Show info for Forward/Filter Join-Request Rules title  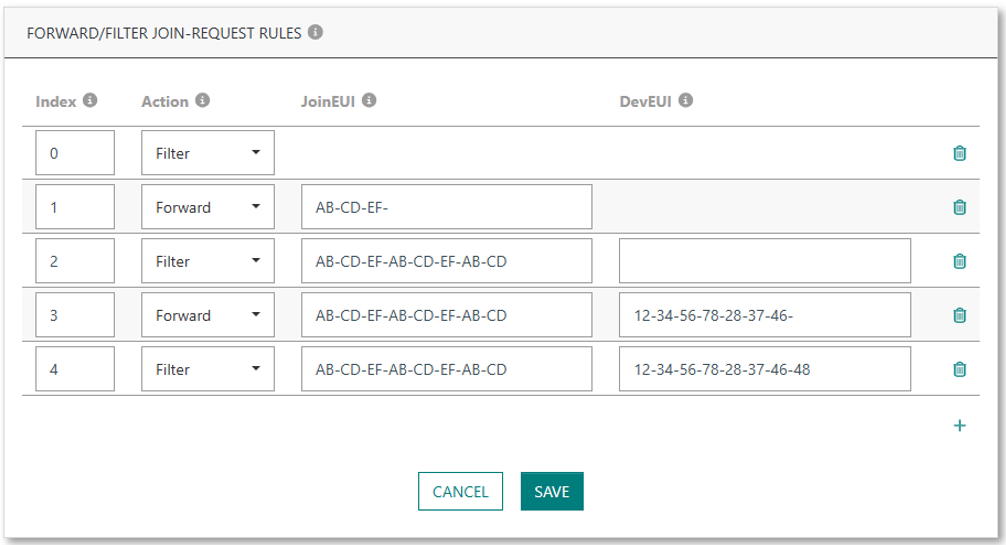point(315,32)
